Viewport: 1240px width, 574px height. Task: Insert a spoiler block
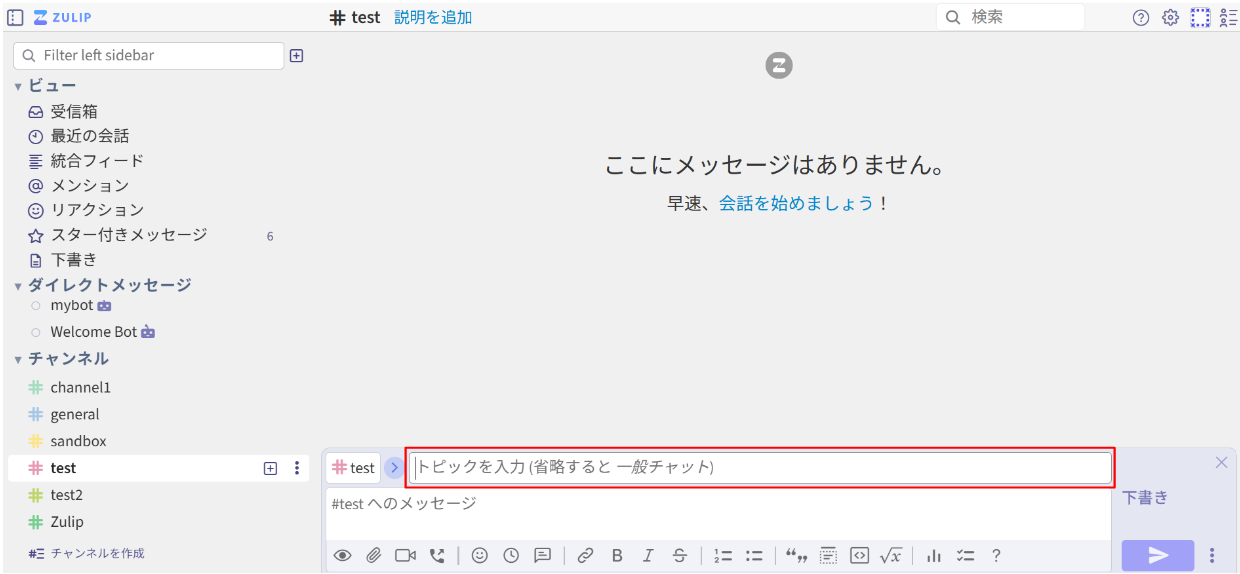coord(828,556)
